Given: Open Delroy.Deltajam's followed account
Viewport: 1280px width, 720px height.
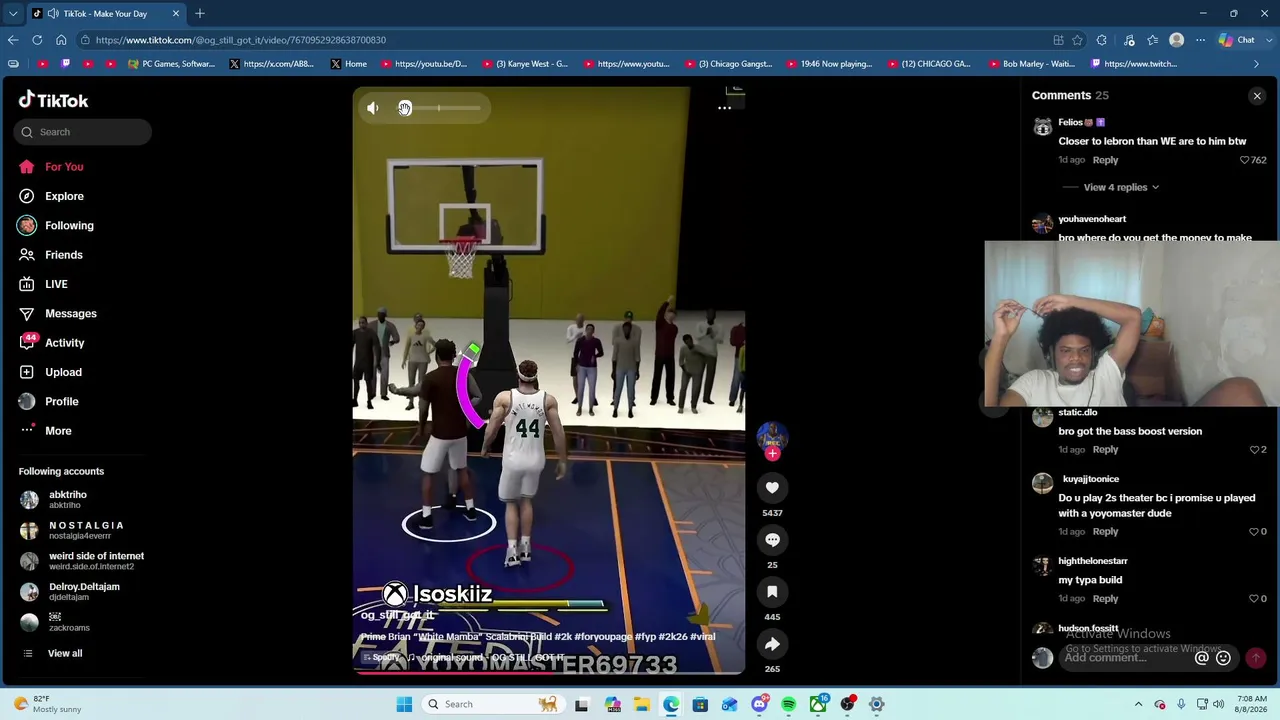Looking at the screenshot, I should pos(70,591).
